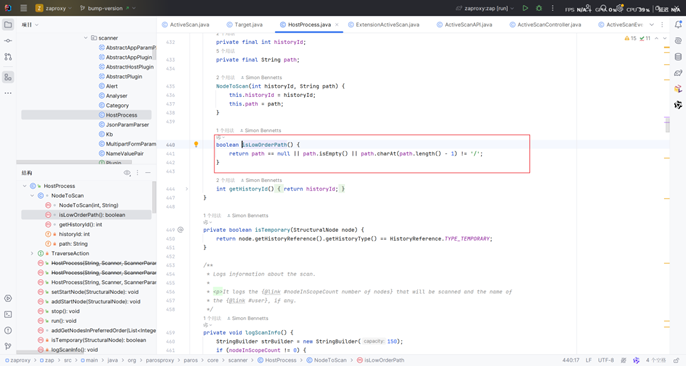Open the zaproxy project dropdown
The height and width of the screenshot is (366, 686).
[x=53, y=8]
